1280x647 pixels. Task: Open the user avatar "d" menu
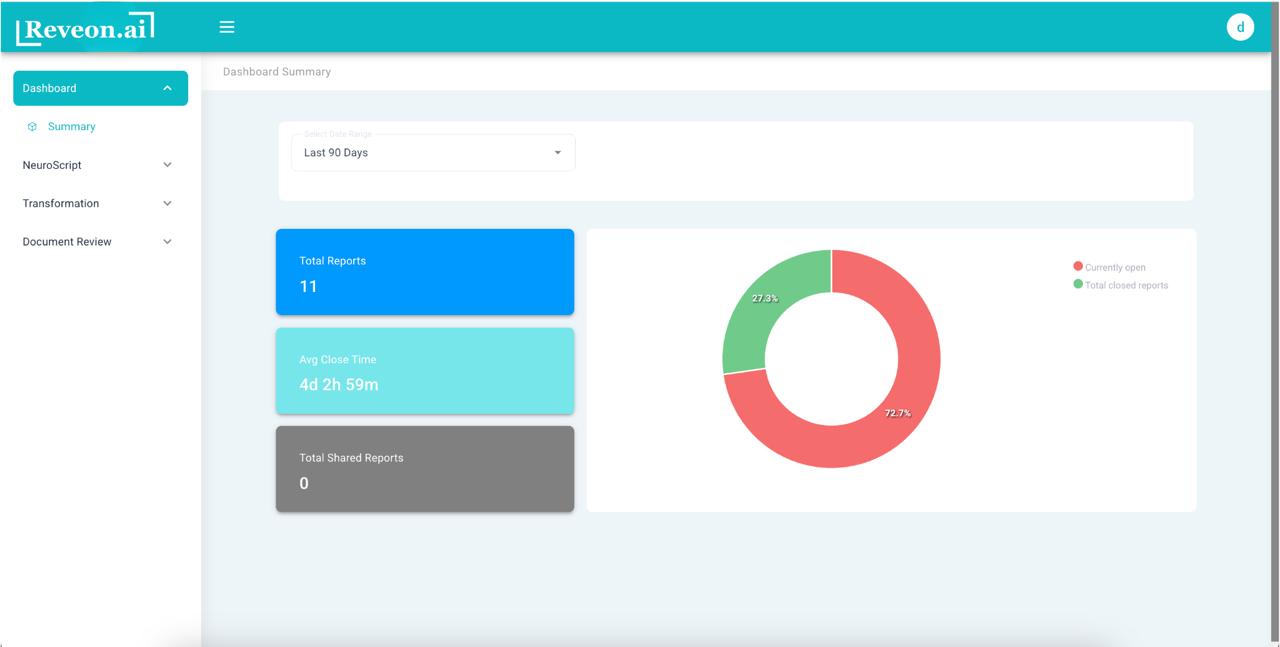1240,27
